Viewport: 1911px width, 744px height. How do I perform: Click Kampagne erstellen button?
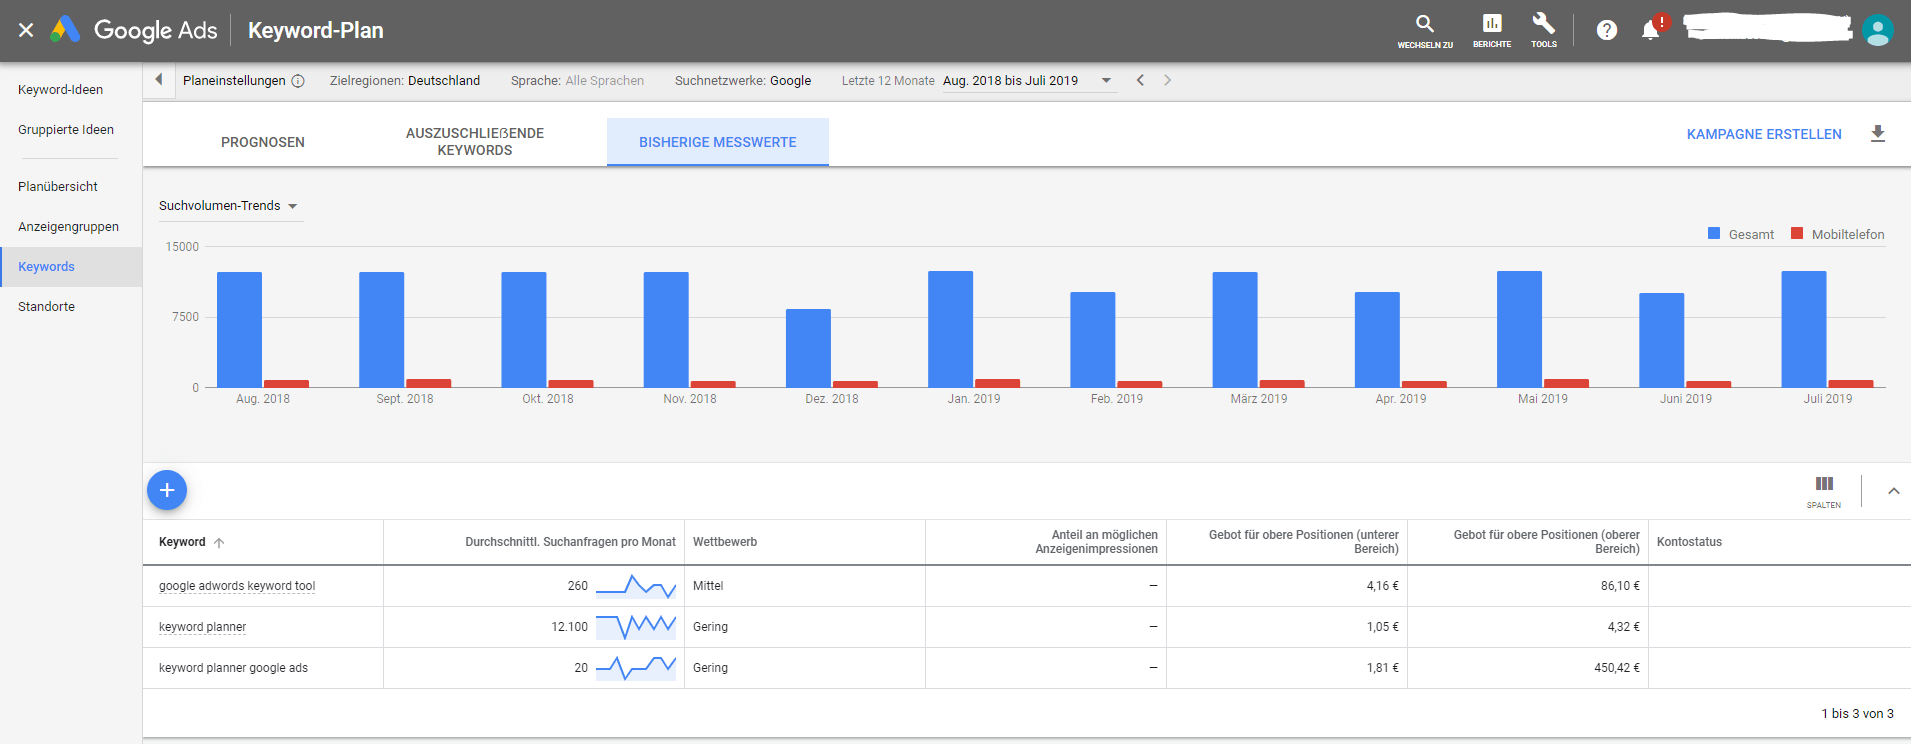1764,134
